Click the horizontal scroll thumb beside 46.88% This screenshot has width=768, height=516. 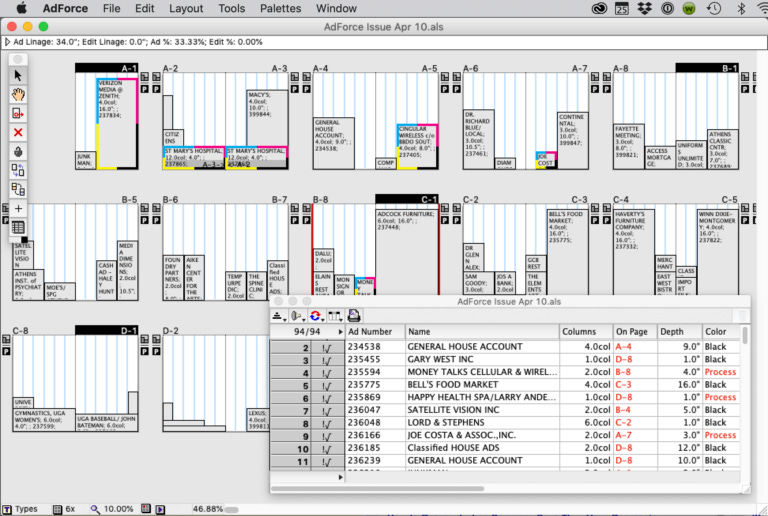[232, 510]
